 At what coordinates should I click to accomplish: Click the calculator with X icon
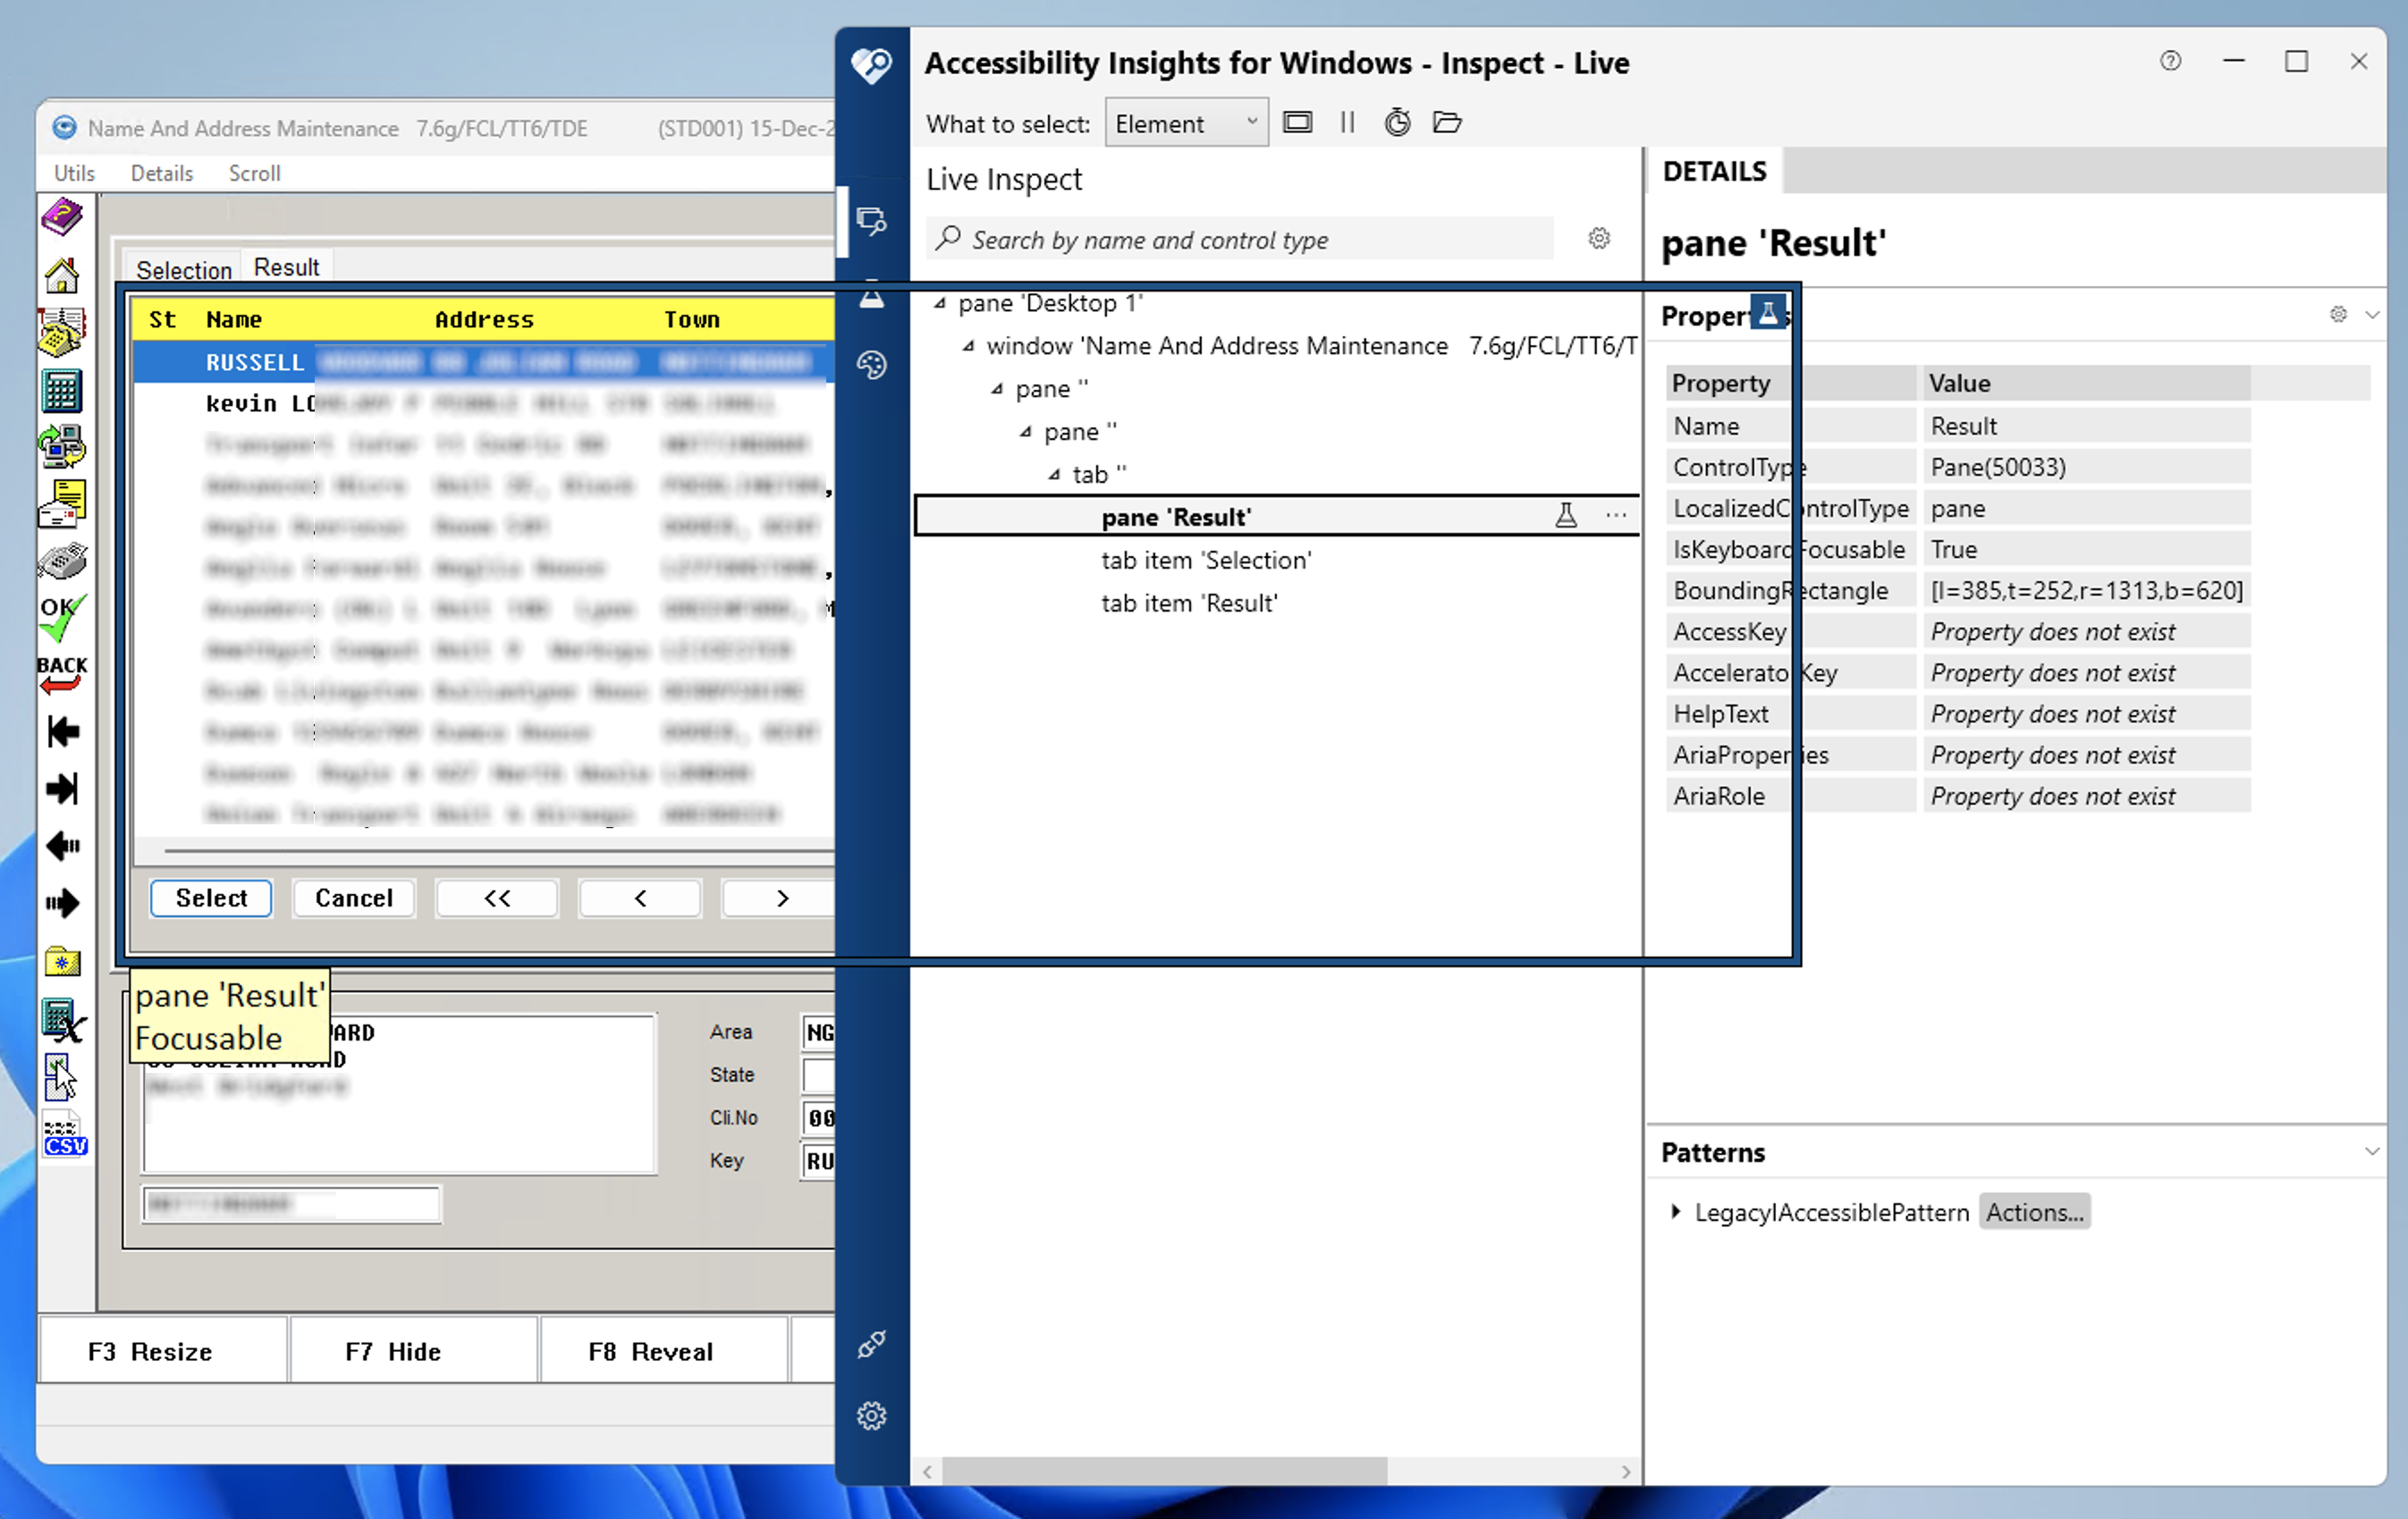point(64,1020)
